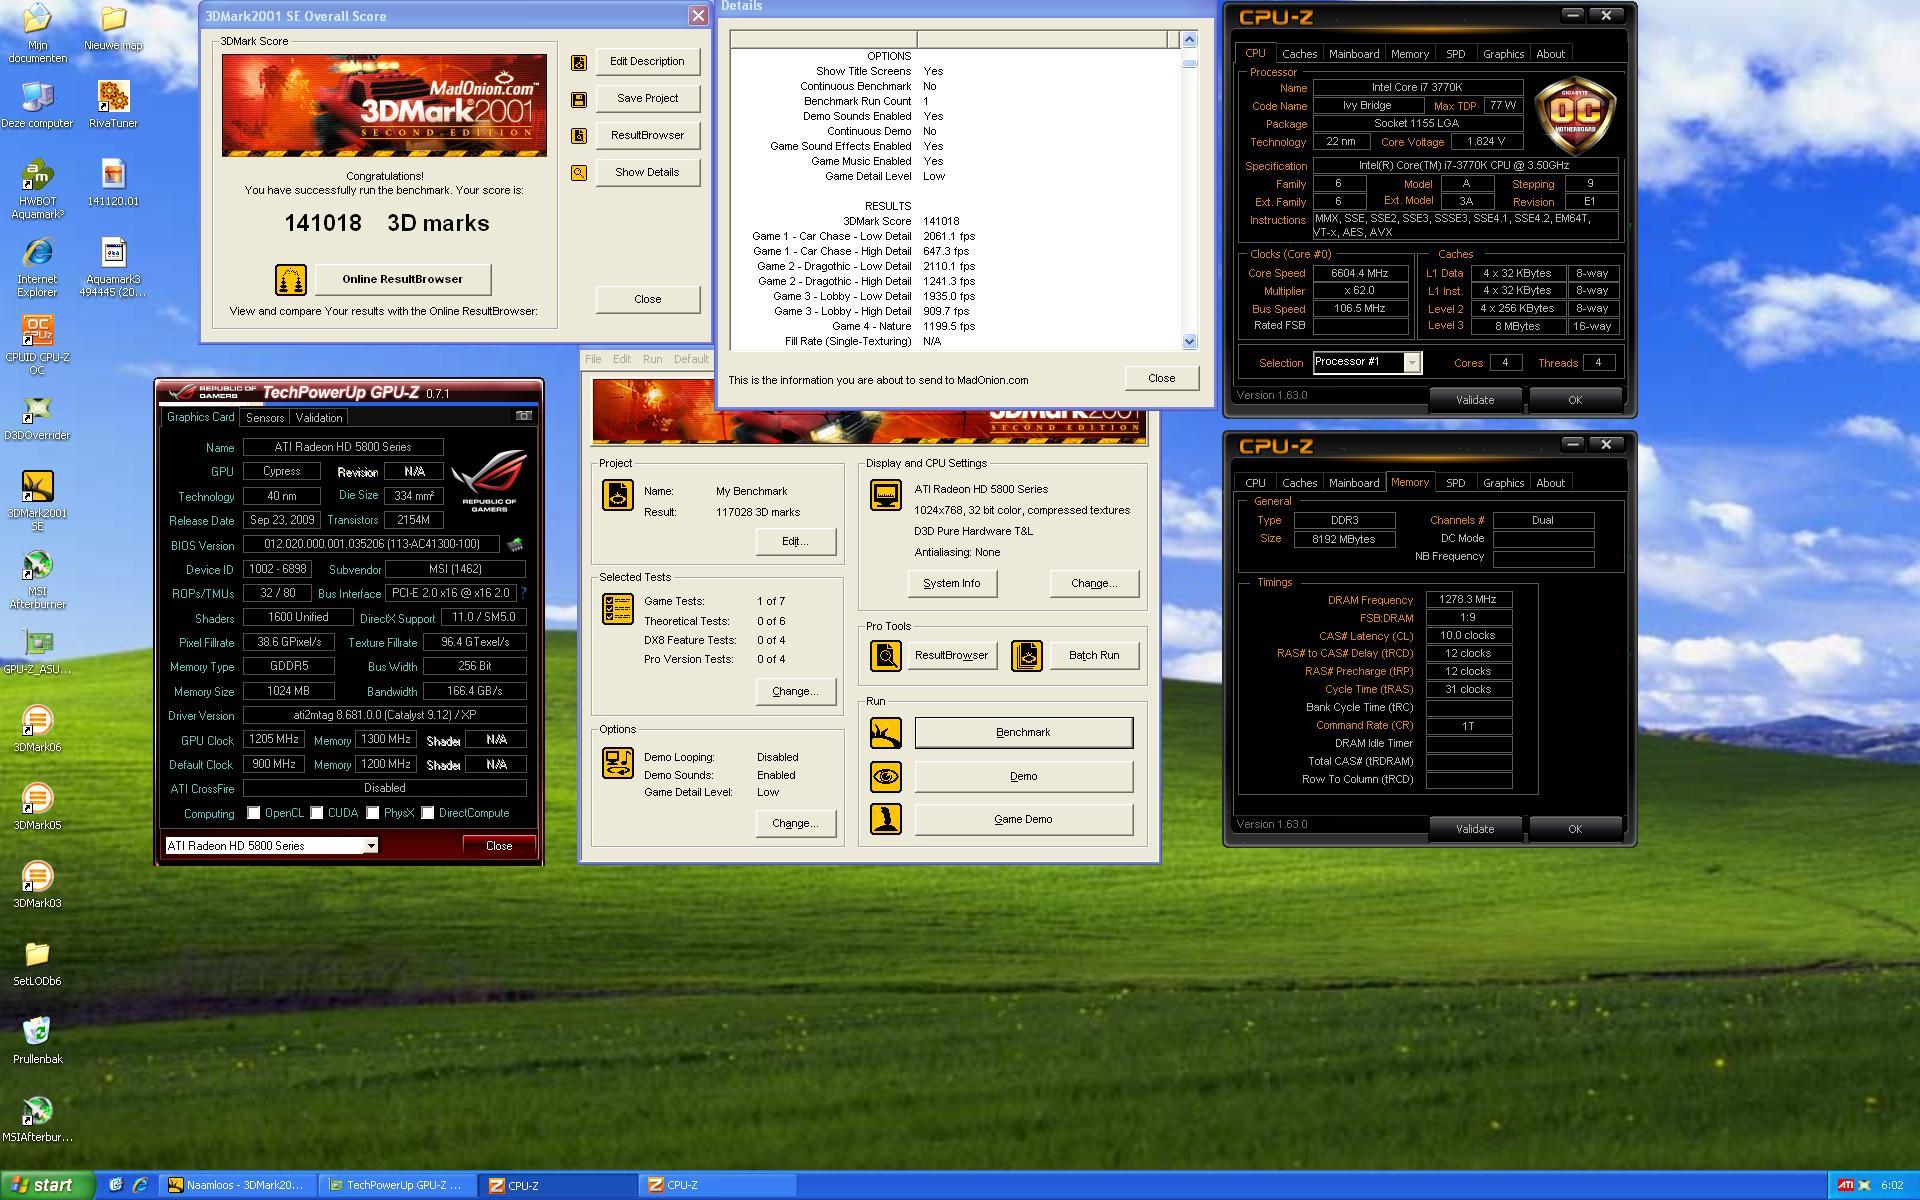
Task: Click the Demo eye icon
Action: (885, 777)
